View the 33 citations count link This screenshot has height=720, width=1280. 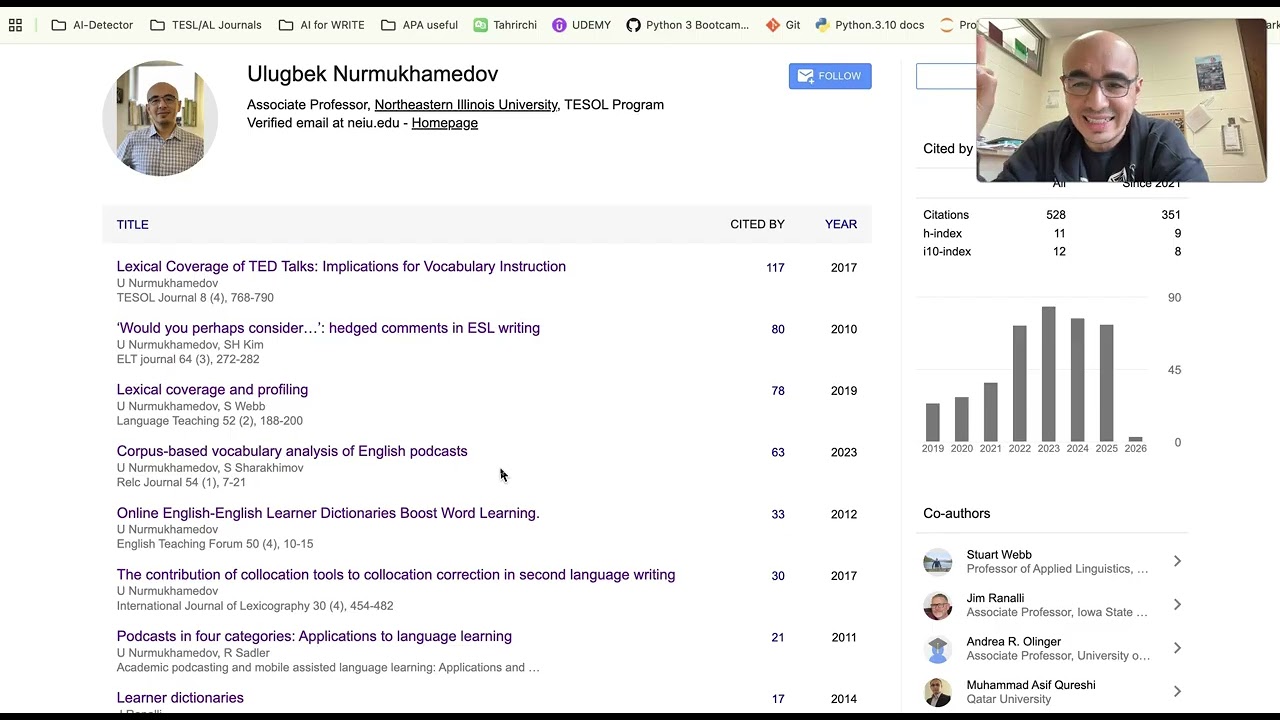778,514
